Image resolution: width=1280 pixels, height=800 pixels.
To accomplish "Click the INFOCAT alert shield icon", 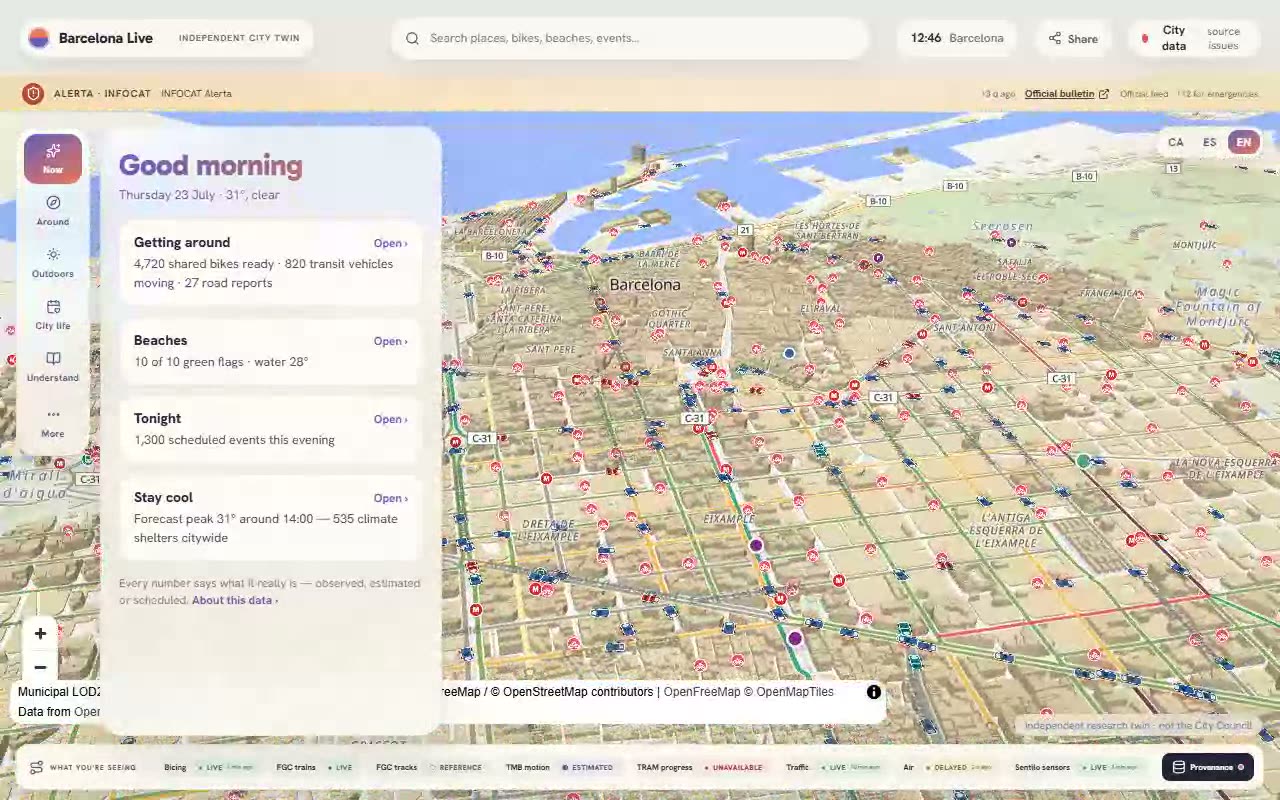I will 33,94.
